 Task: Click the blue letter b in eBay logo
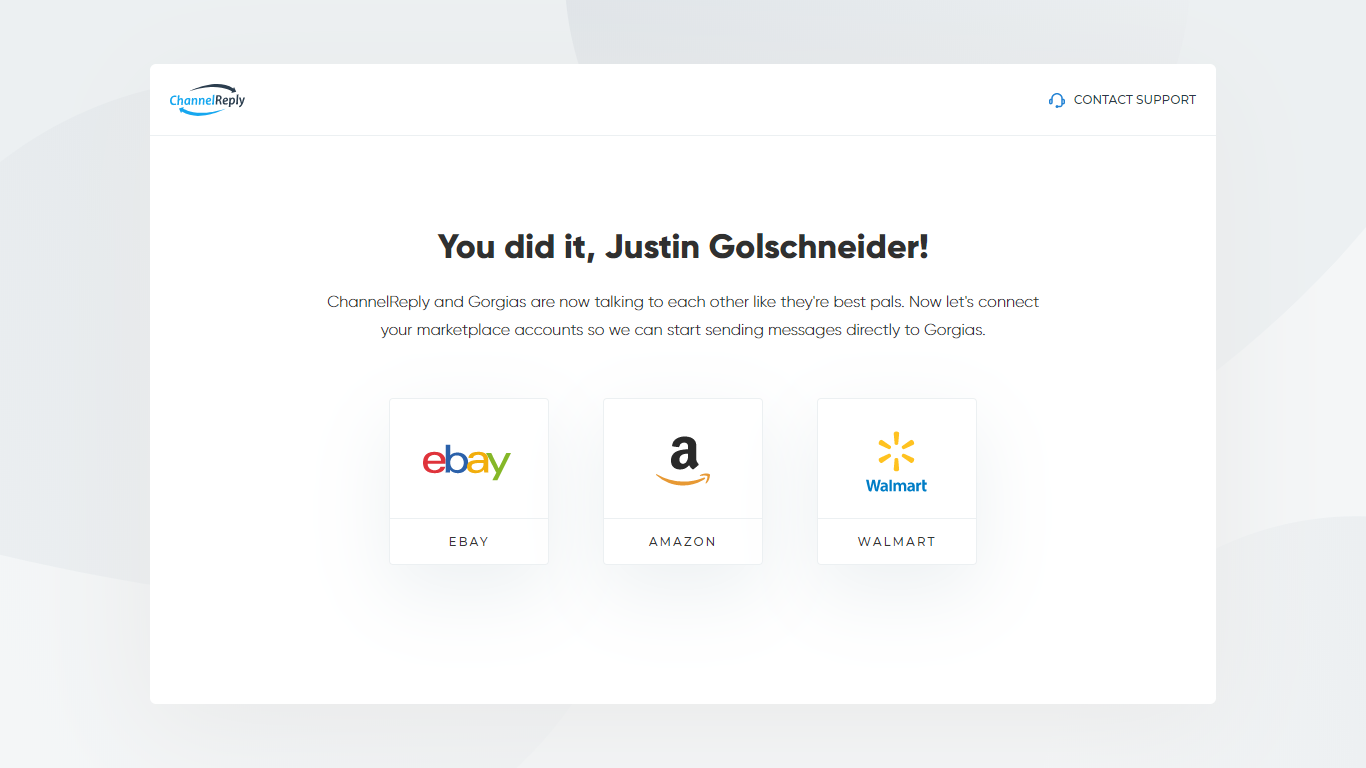pos(455,457)
